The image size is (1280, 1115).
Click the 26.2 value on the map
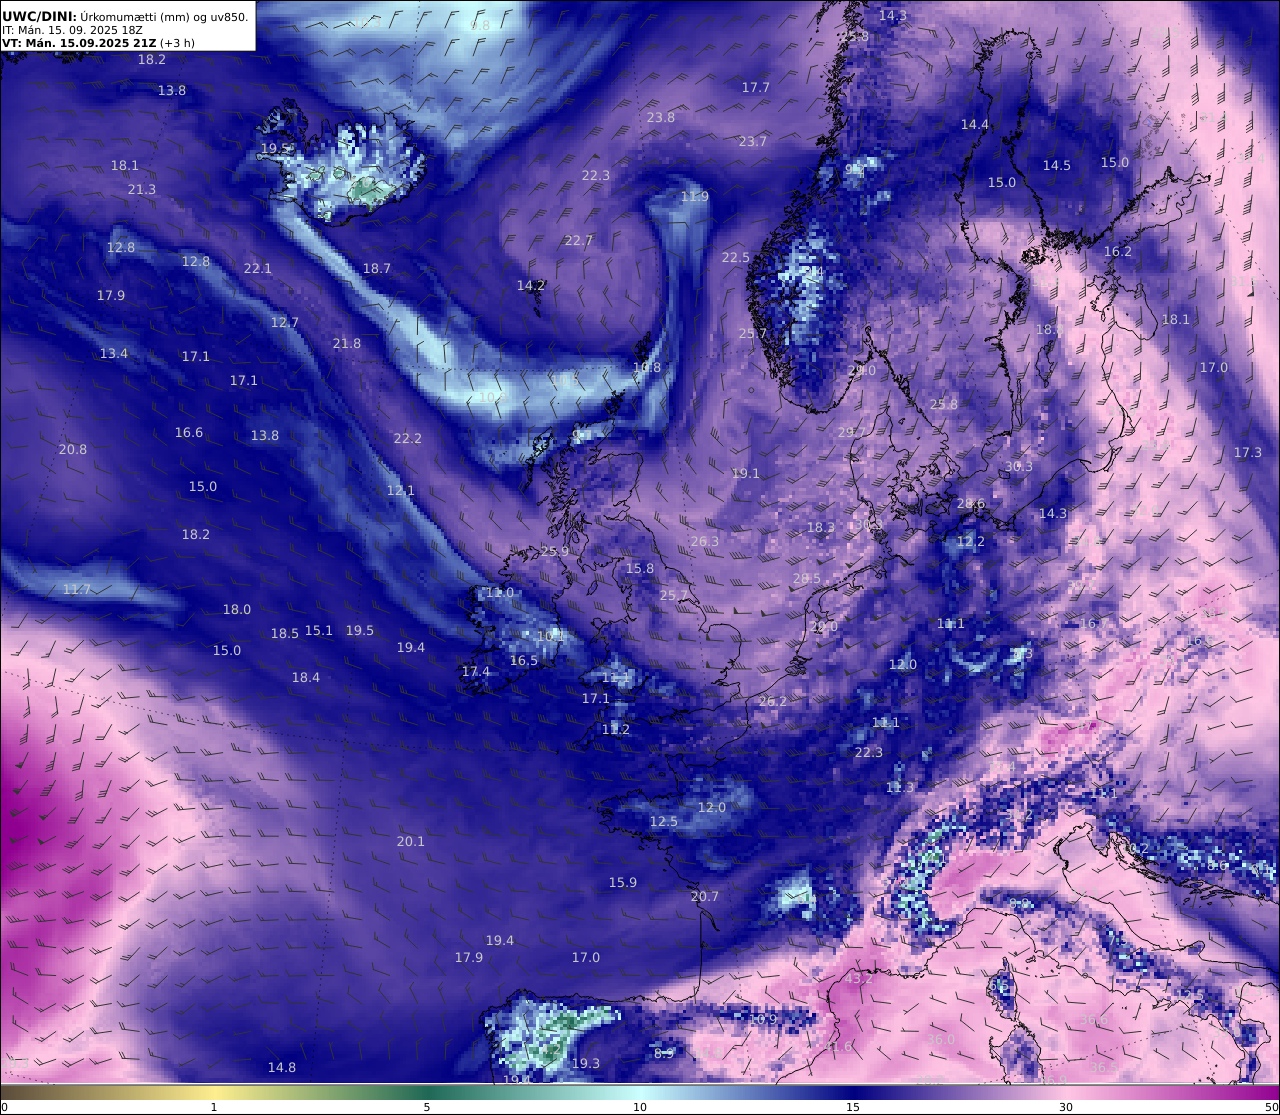click(x=773, y=701)
